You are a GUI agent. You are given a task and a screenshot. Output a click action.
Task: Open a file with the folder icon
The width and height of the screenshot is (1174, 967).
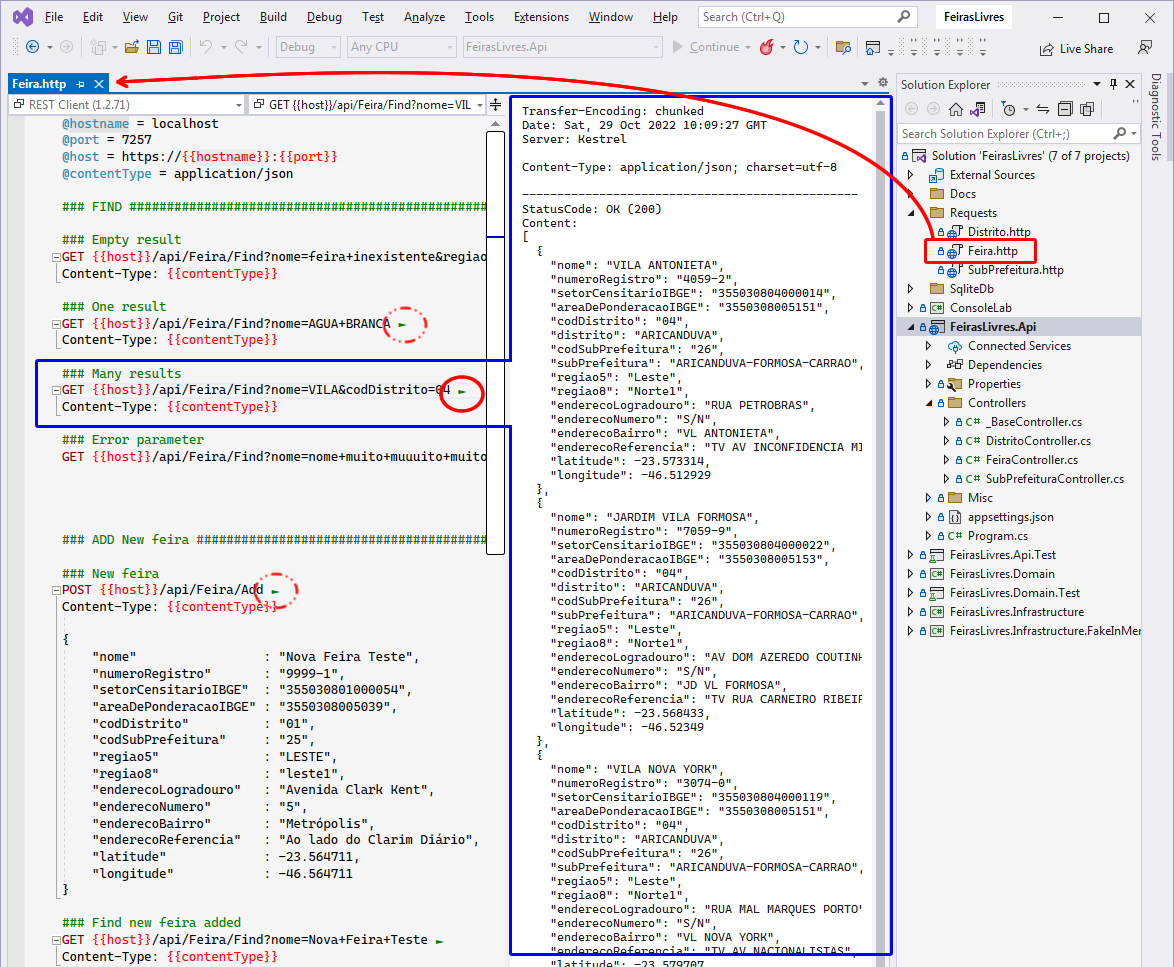coord(132,47)
